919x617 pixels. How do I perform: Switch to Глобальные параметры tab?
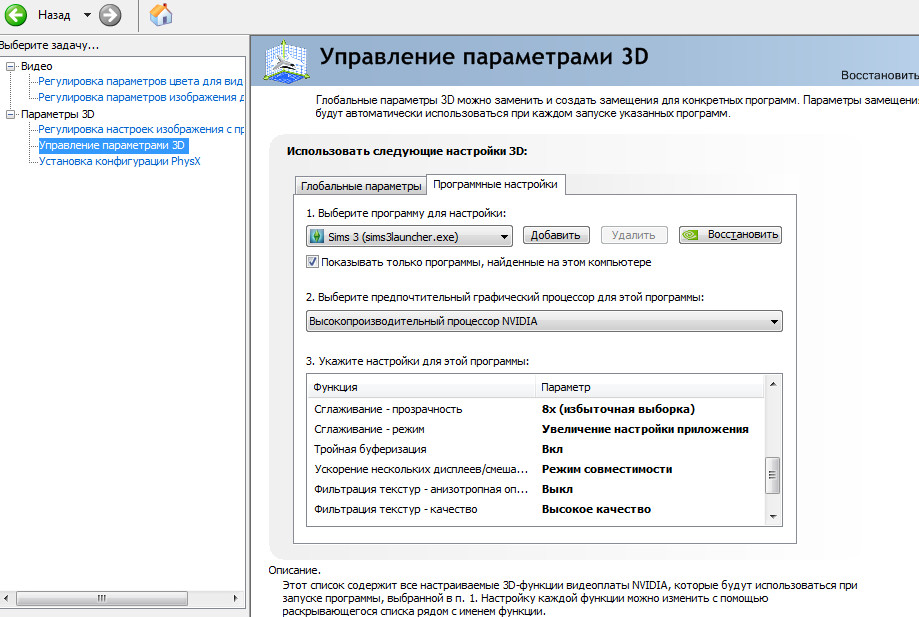(360, 186)
